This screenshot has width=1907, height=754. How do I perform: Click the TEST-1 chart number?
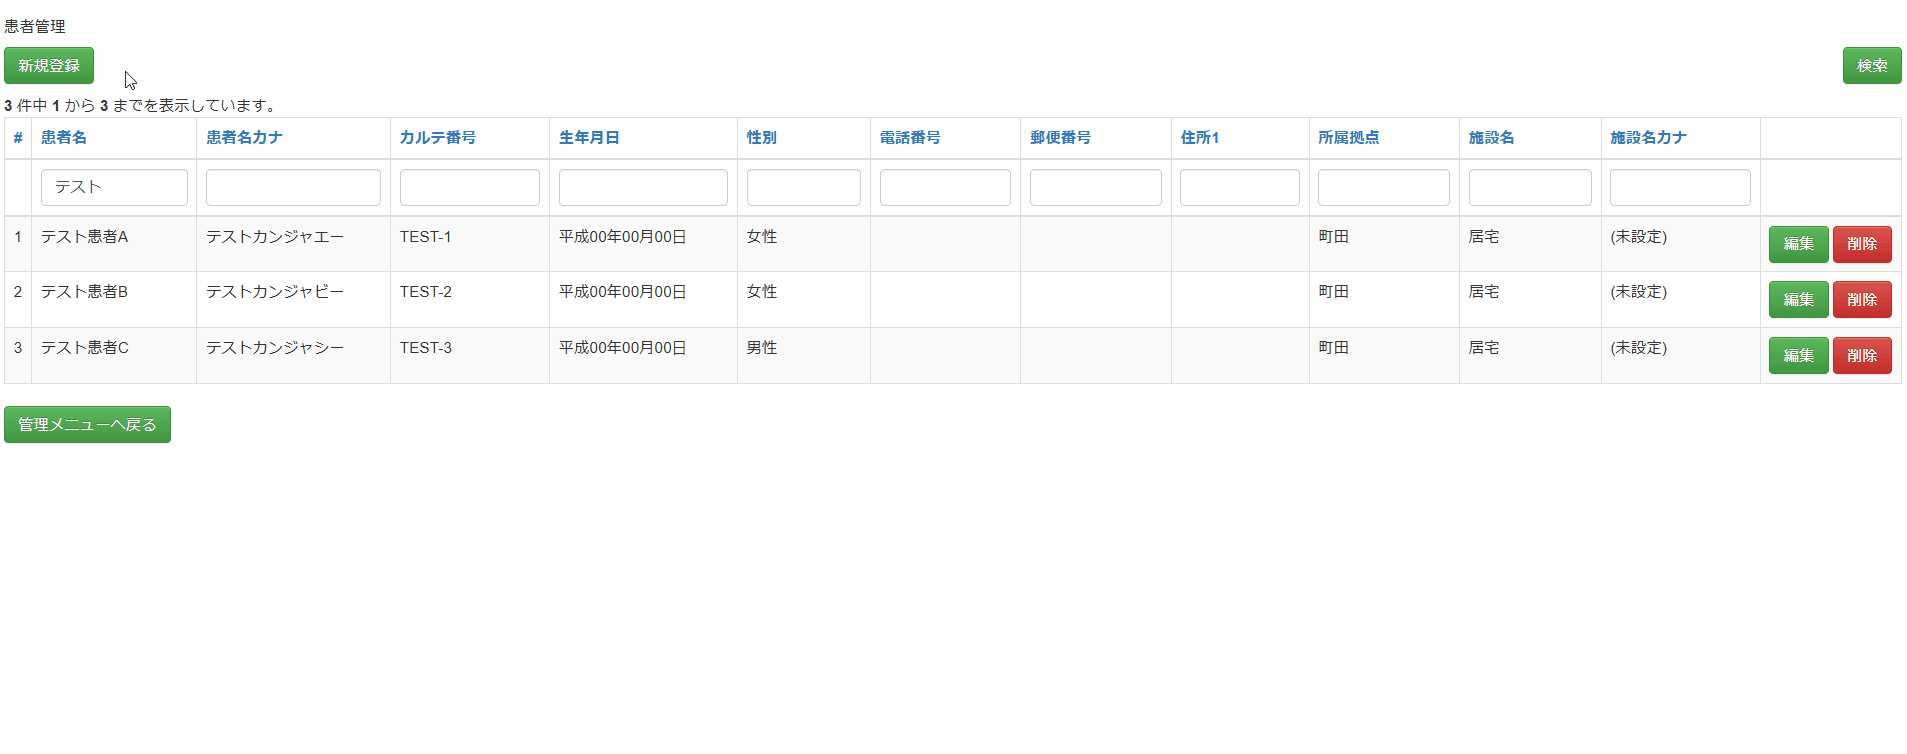click(426, 237)
